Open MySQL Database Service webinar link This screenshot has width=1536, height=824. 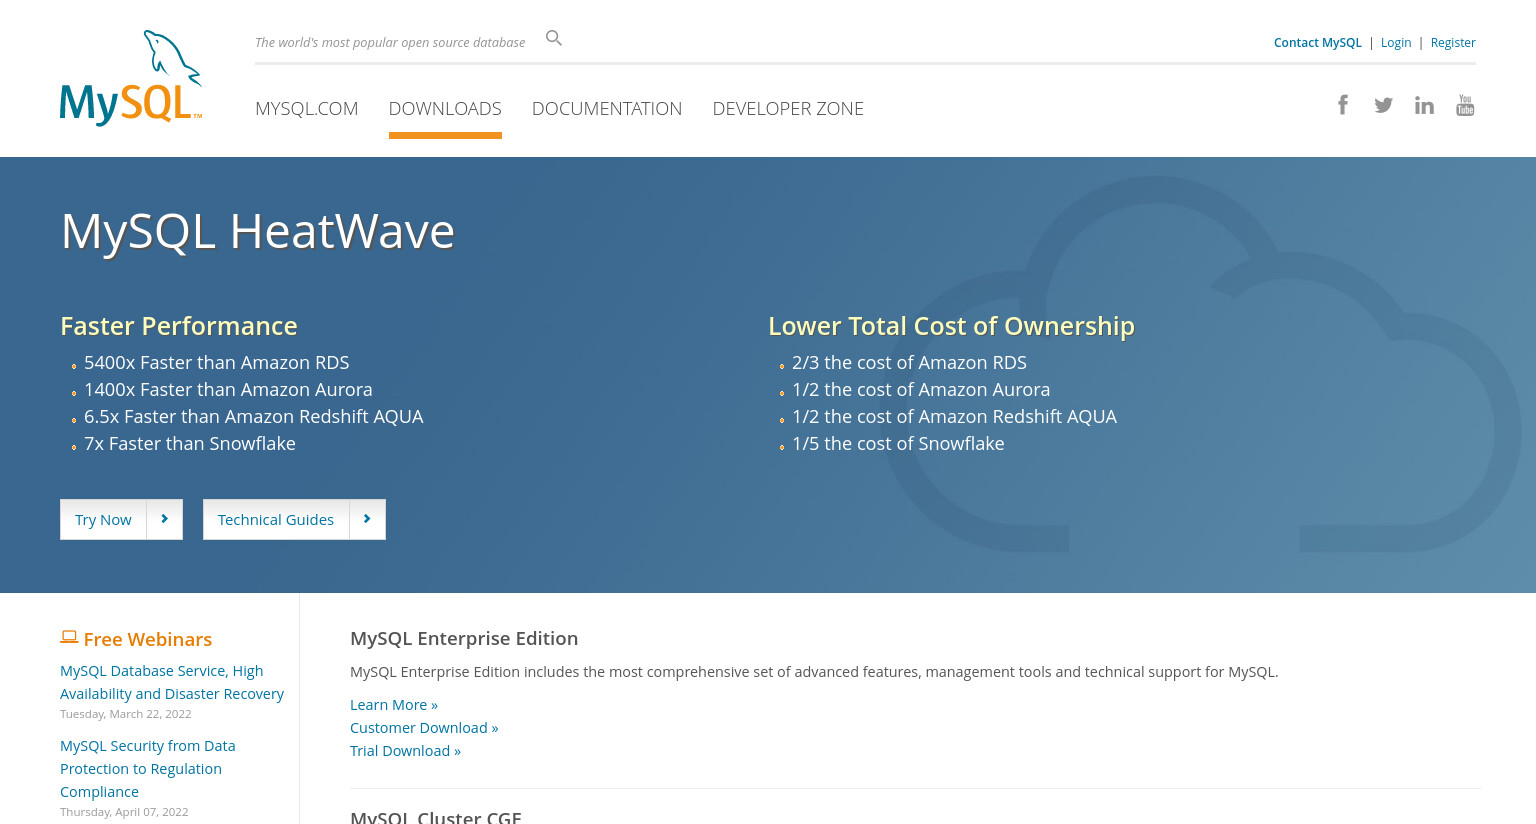point(172,682)
